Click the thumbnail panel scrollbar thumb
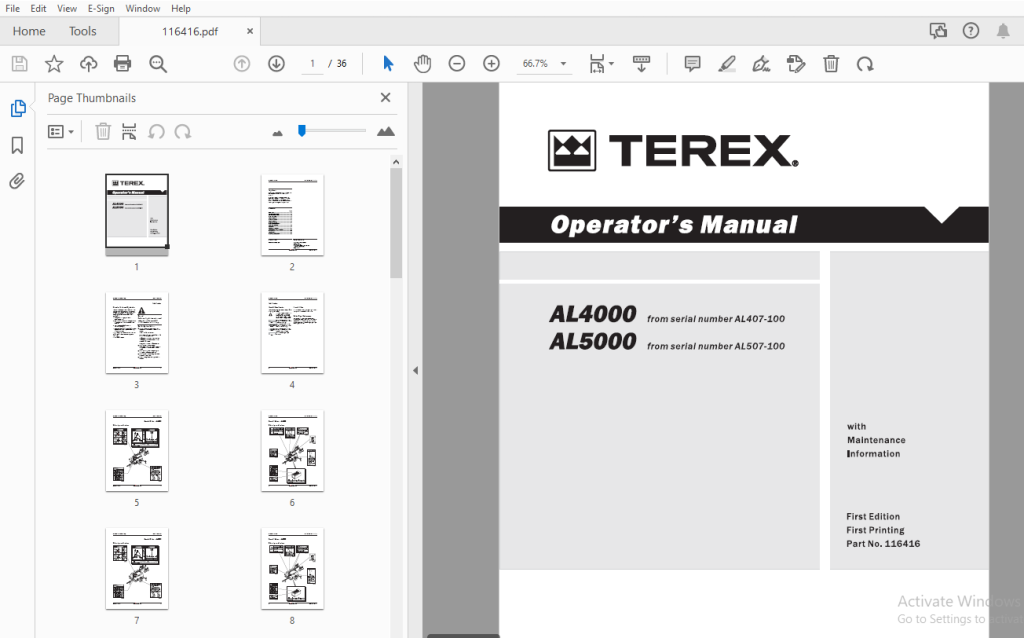 396,223
